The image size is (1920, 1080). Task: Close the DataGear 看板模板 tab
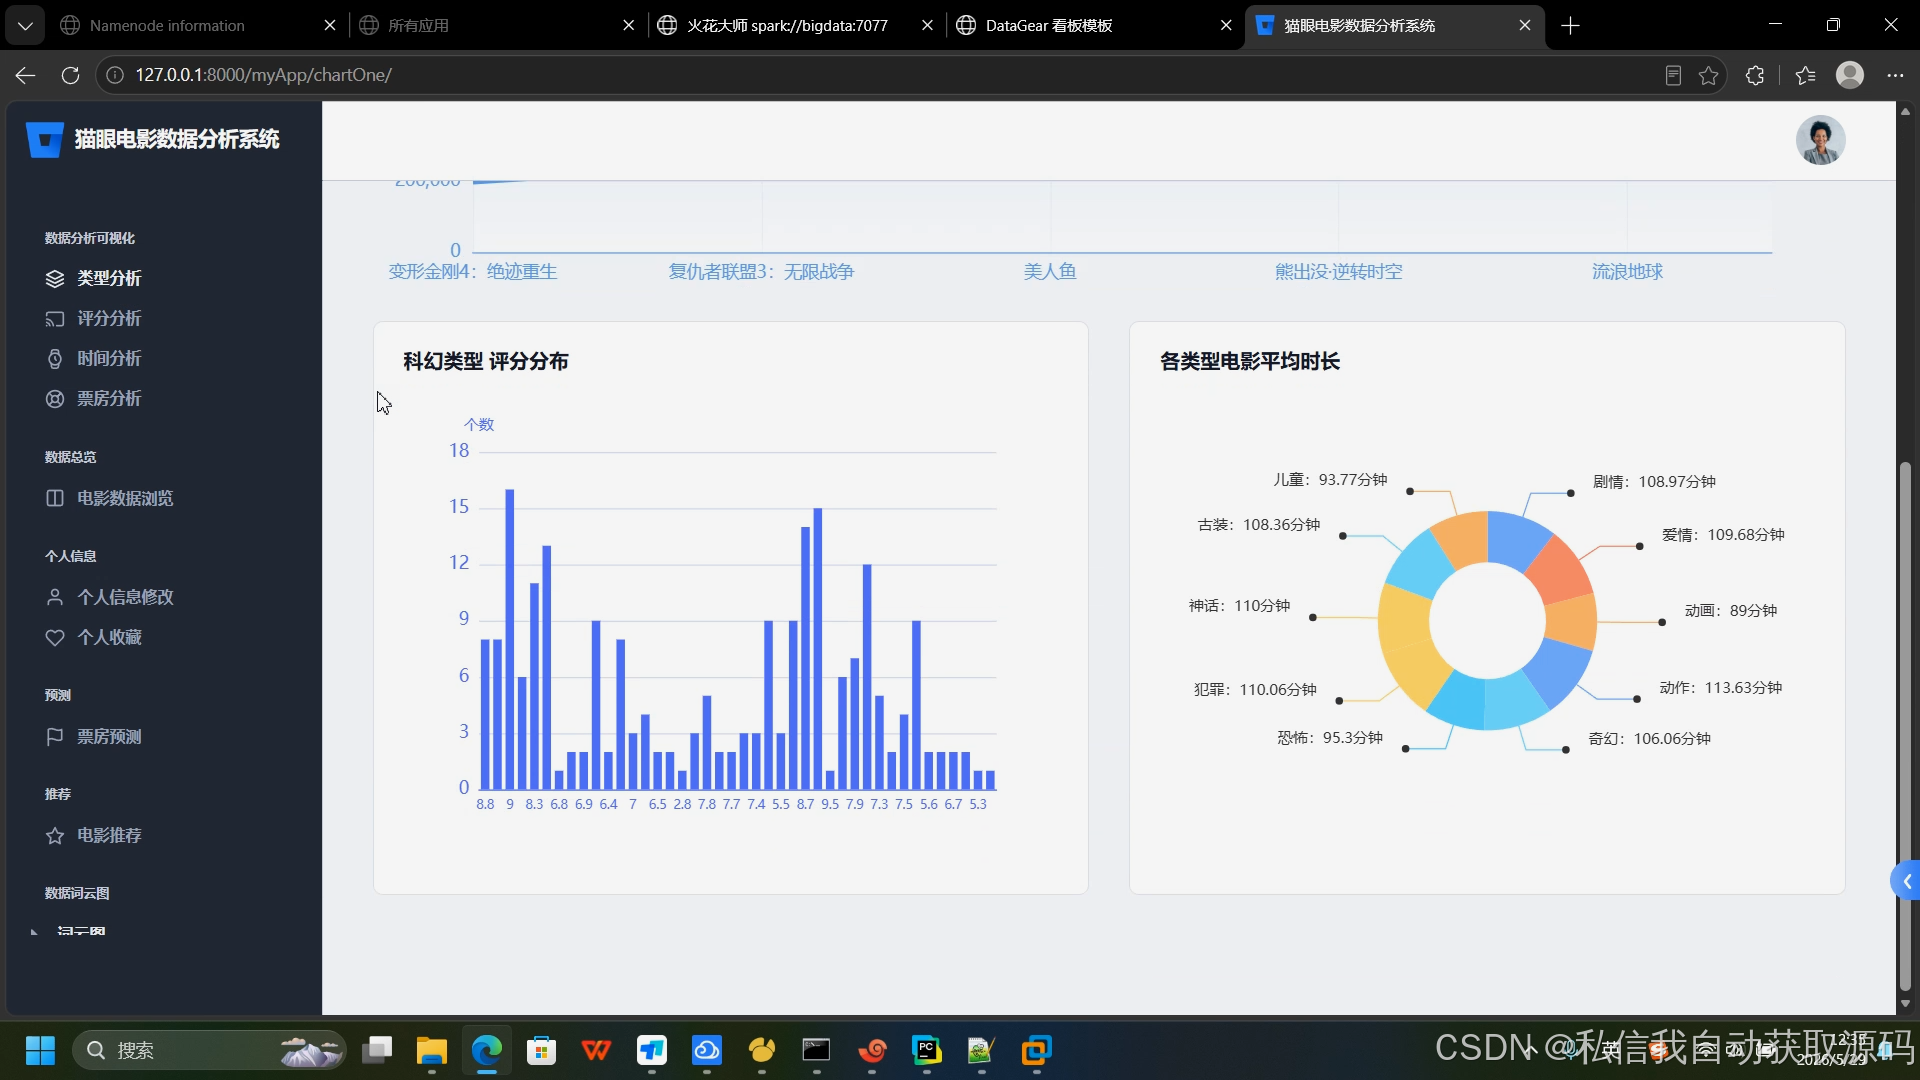1226,25
